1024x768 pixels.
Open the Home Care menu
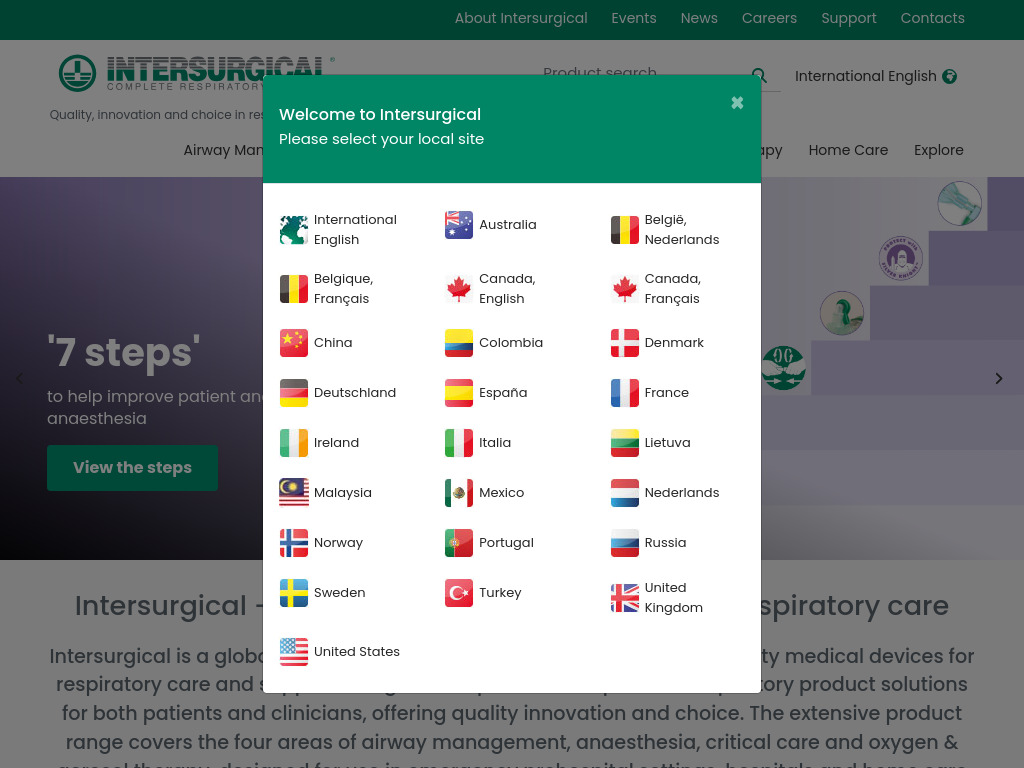pos(848,150)
